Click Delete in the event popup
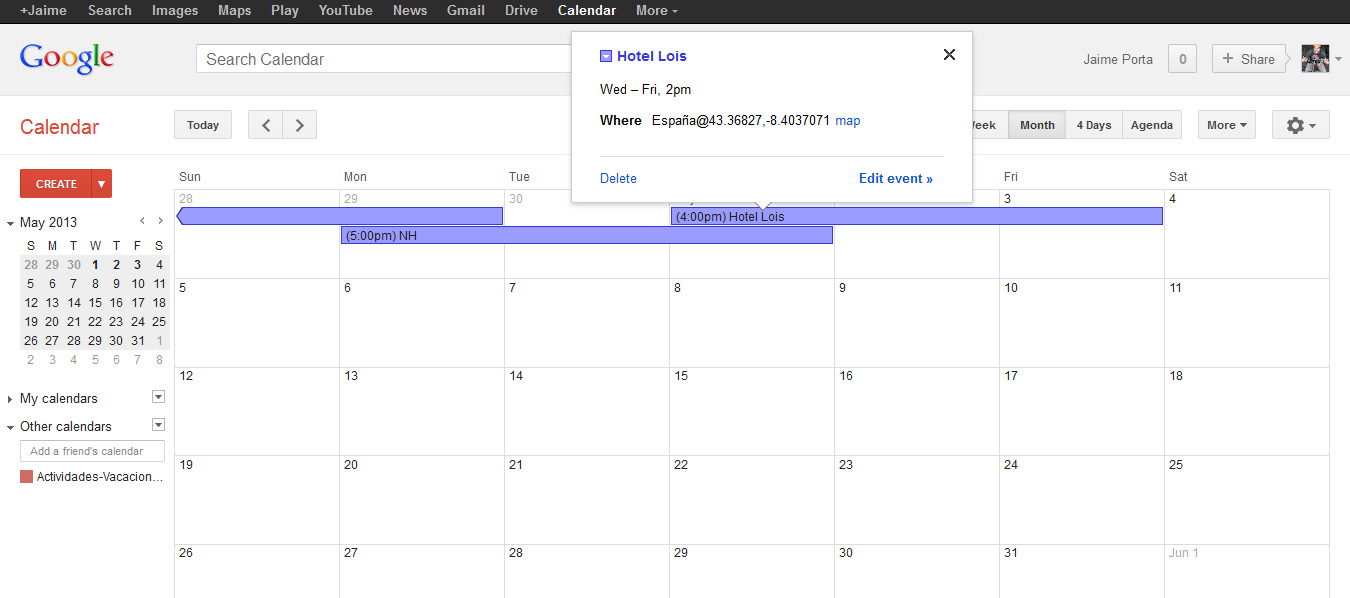The width and height of the screenshot is (1350, 598). coord(618,179)
